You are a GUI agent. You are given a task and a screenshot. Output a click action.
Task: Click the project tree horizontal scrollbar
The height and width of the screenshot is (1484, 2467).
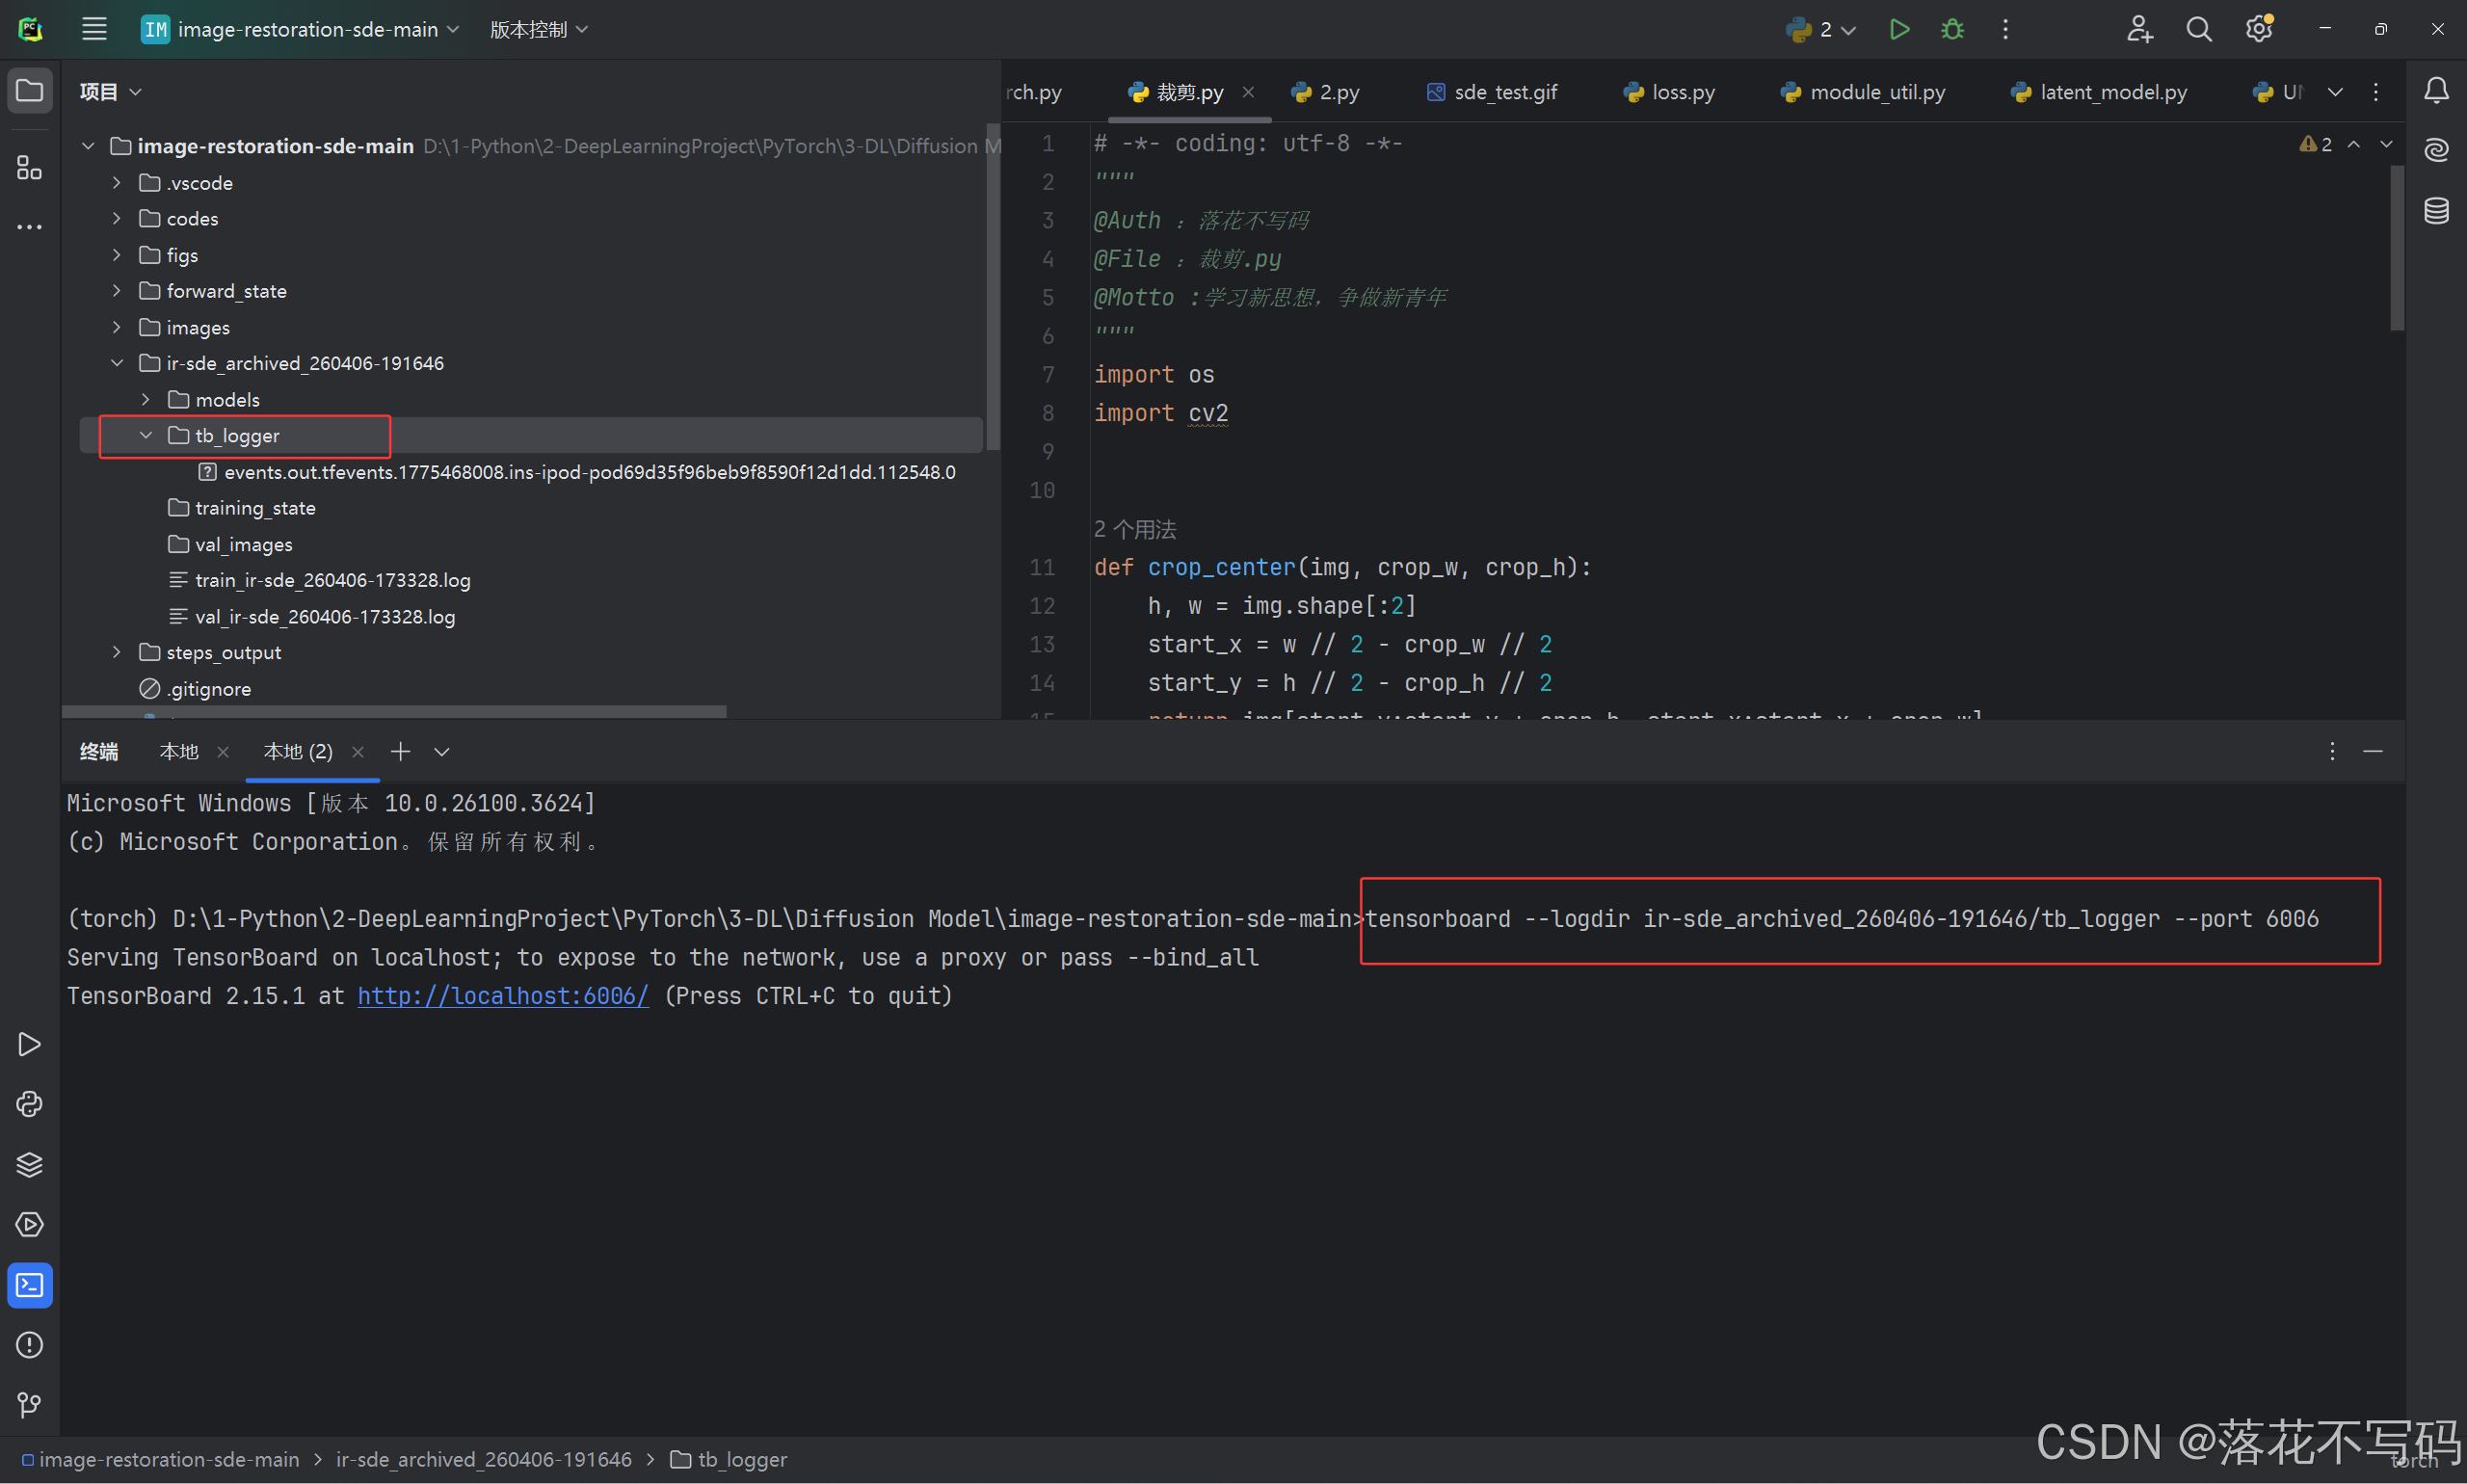[394, 711]
